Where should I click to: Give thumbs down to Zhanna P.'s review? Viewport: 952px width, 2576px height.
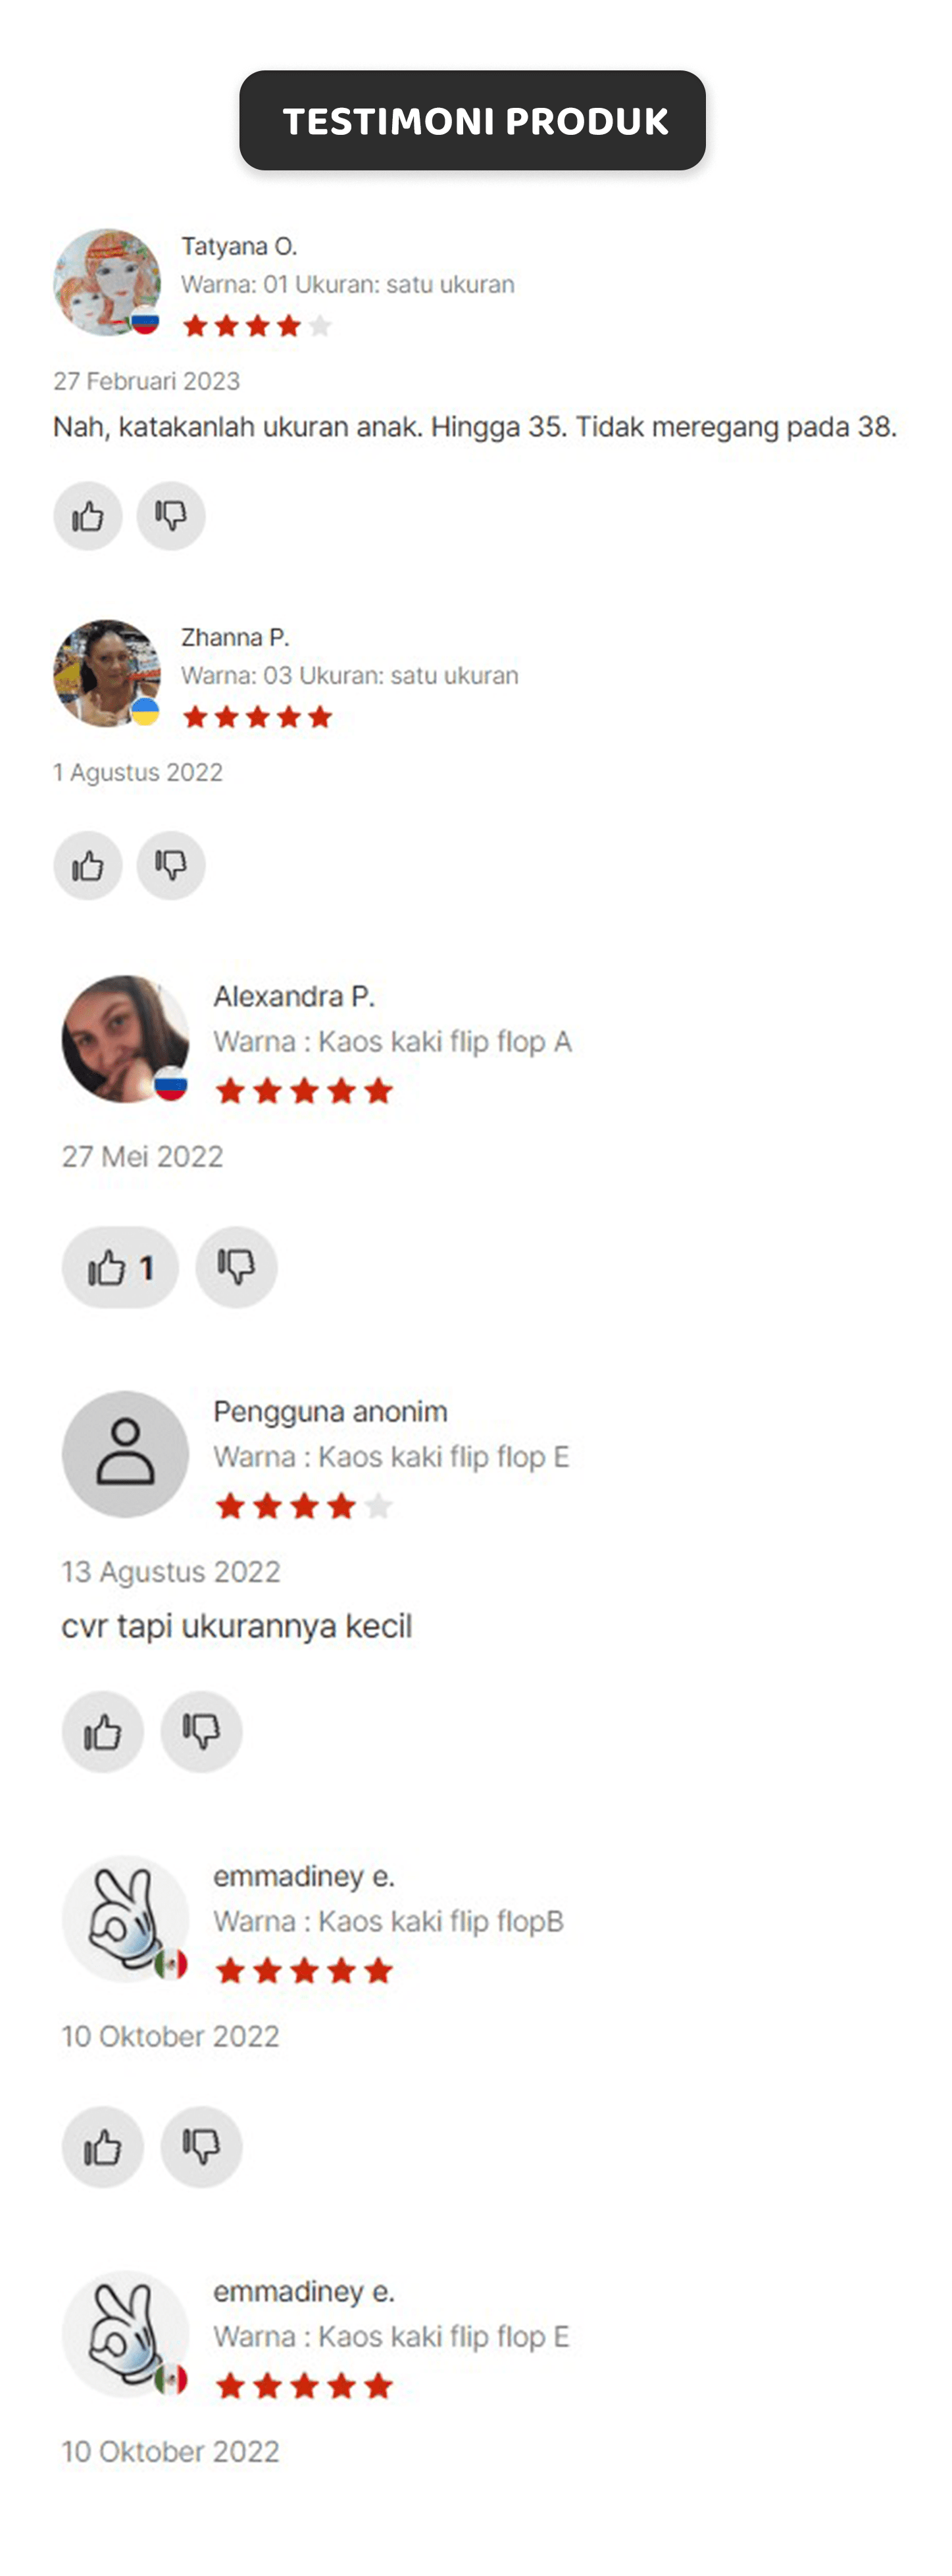[171, 865]
